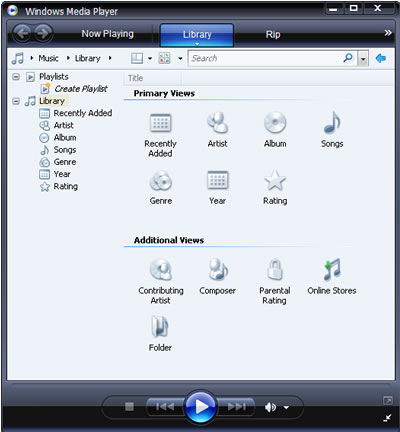Open the Composer view icon
This screenshot has width=400, height=432.
tap(218, 269)
